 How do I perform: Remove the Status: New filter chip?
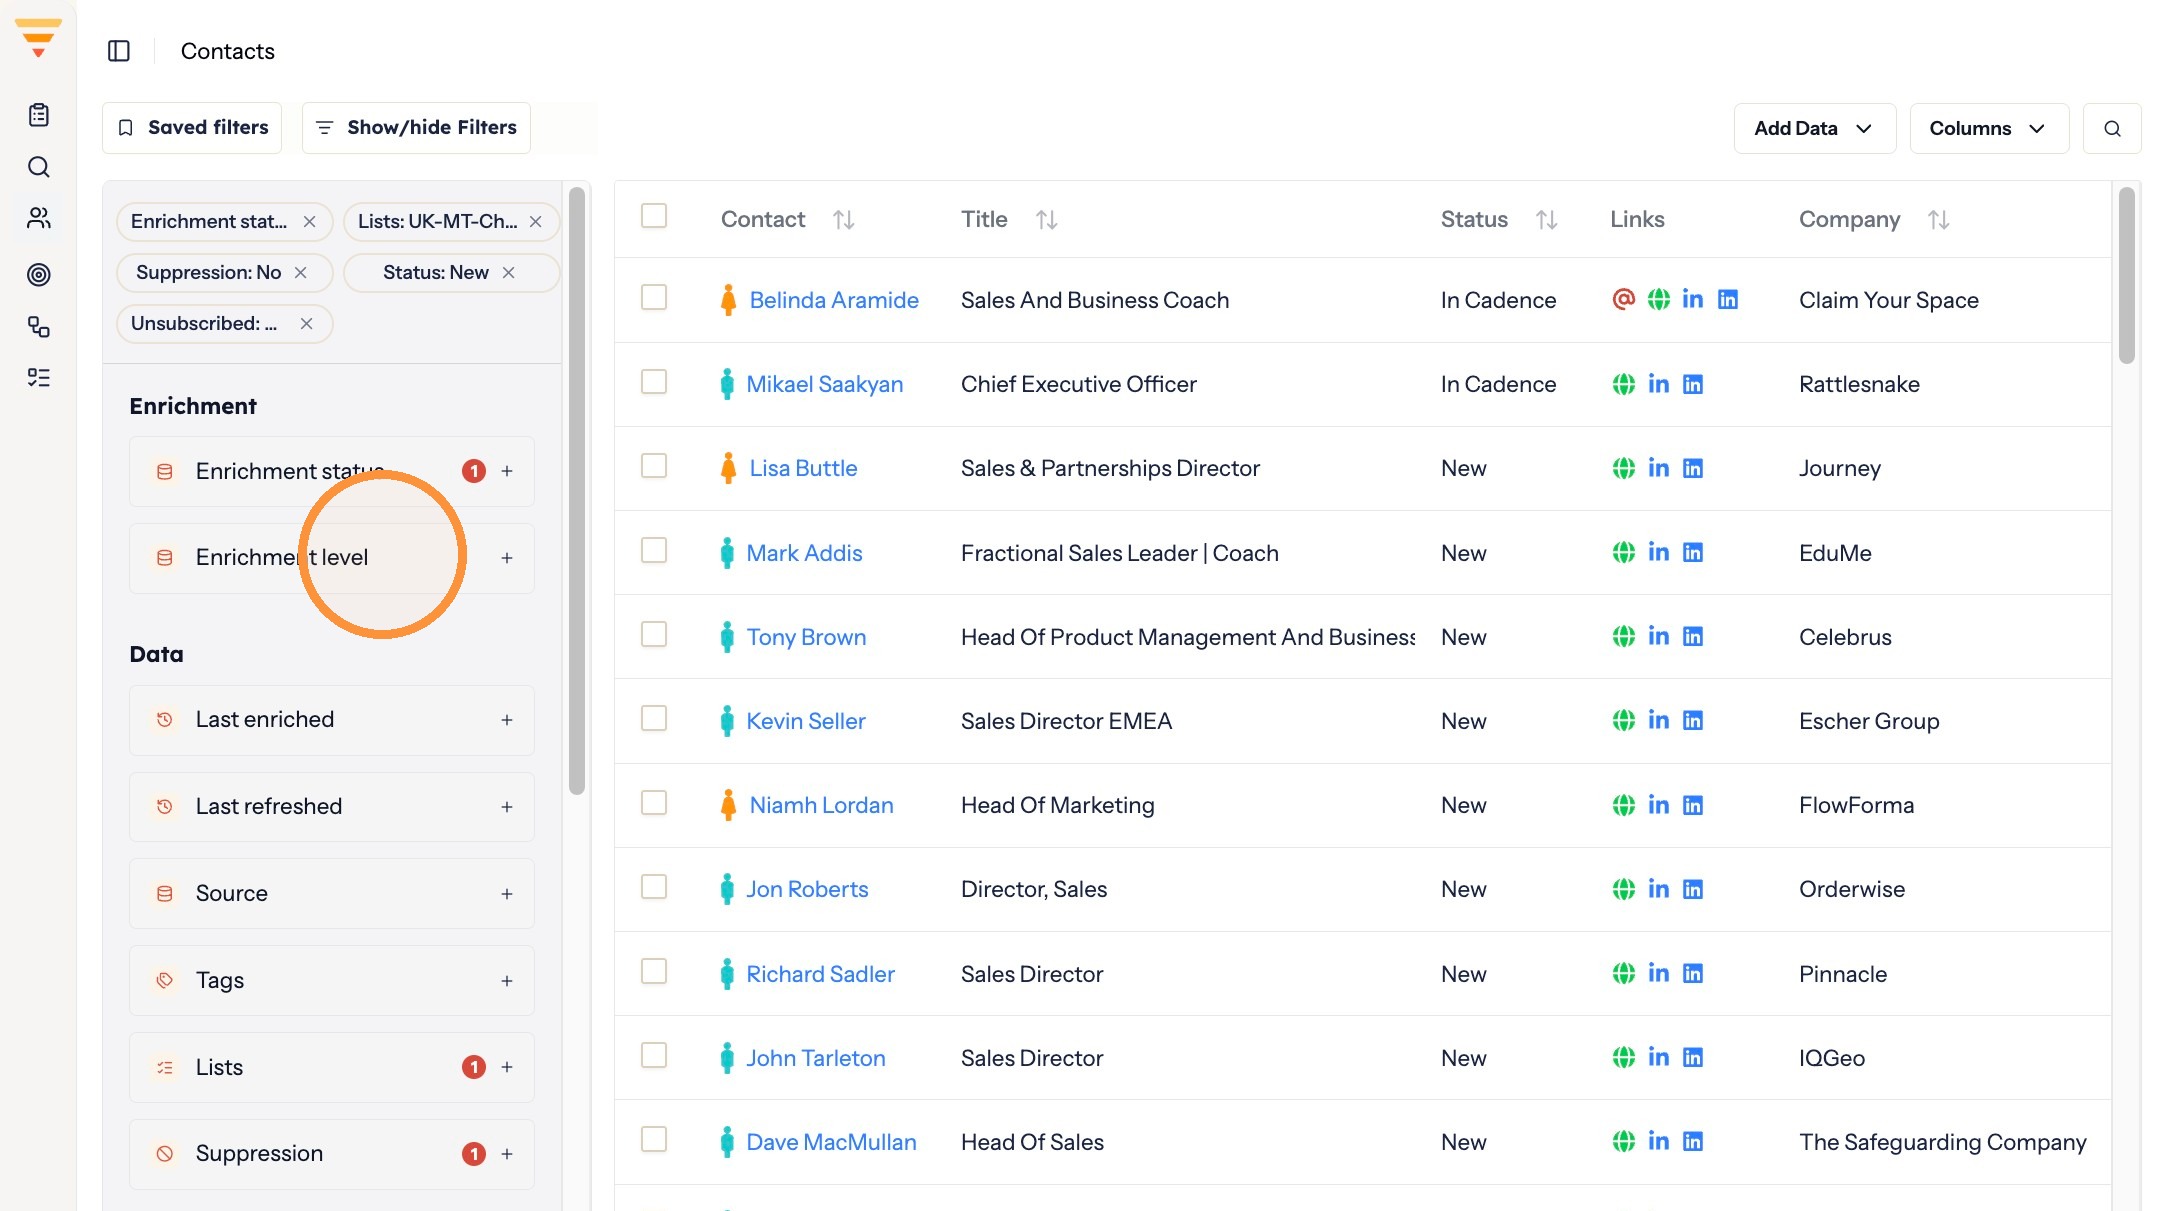508,273
